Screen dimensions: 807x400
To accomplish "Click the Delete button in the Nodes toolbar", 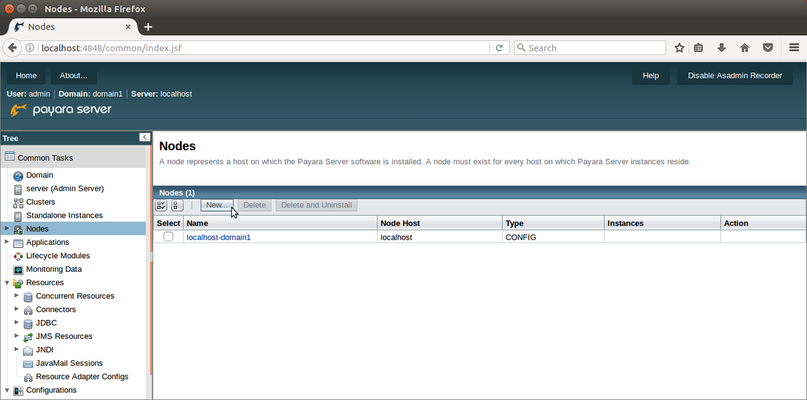I will pyautogui.click(x=255, y=205).
